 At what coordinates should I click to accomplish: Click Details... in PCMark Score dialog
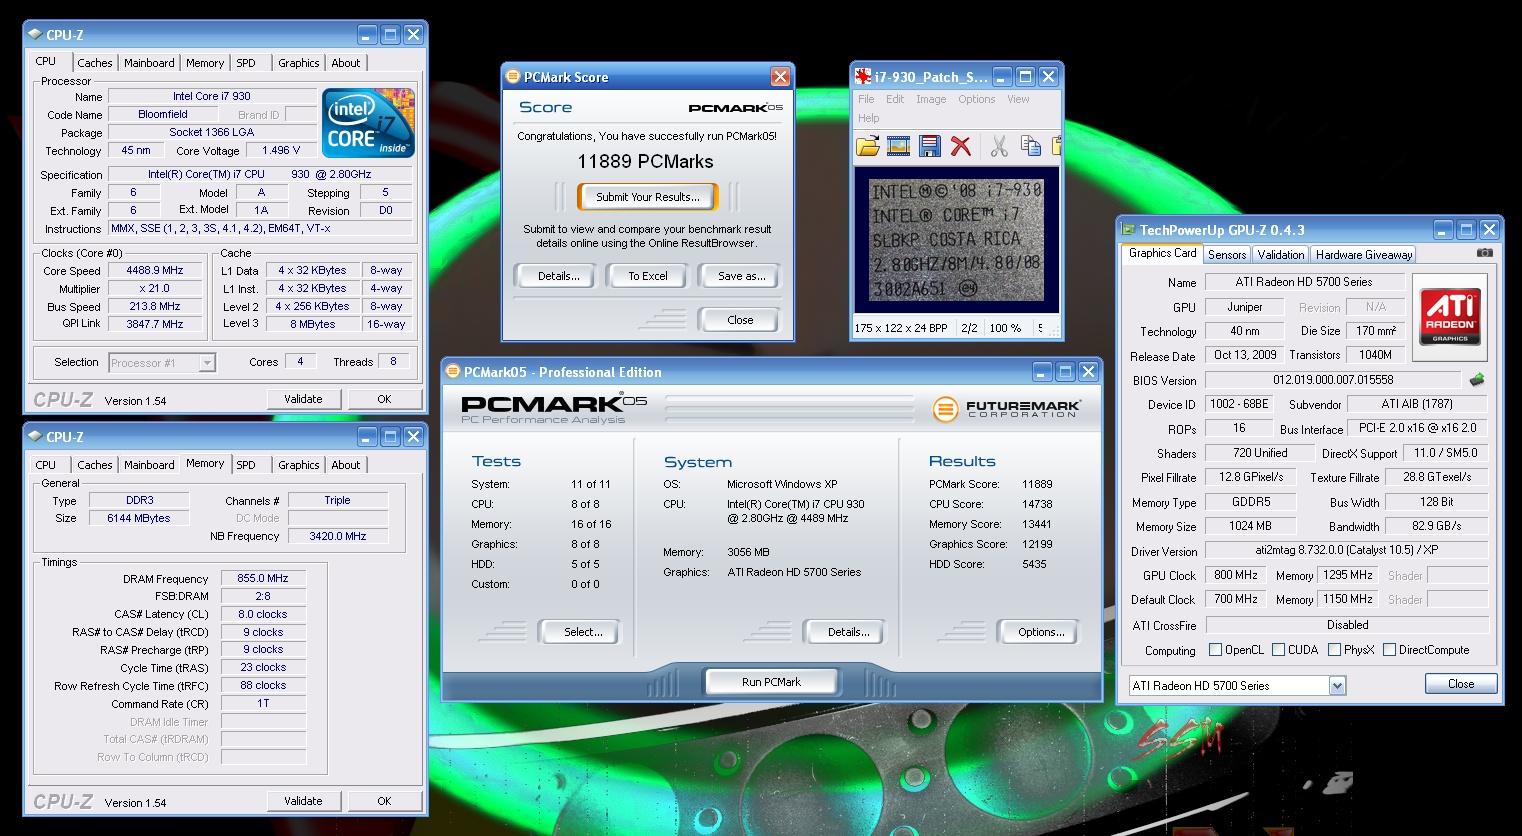(558, 276)
